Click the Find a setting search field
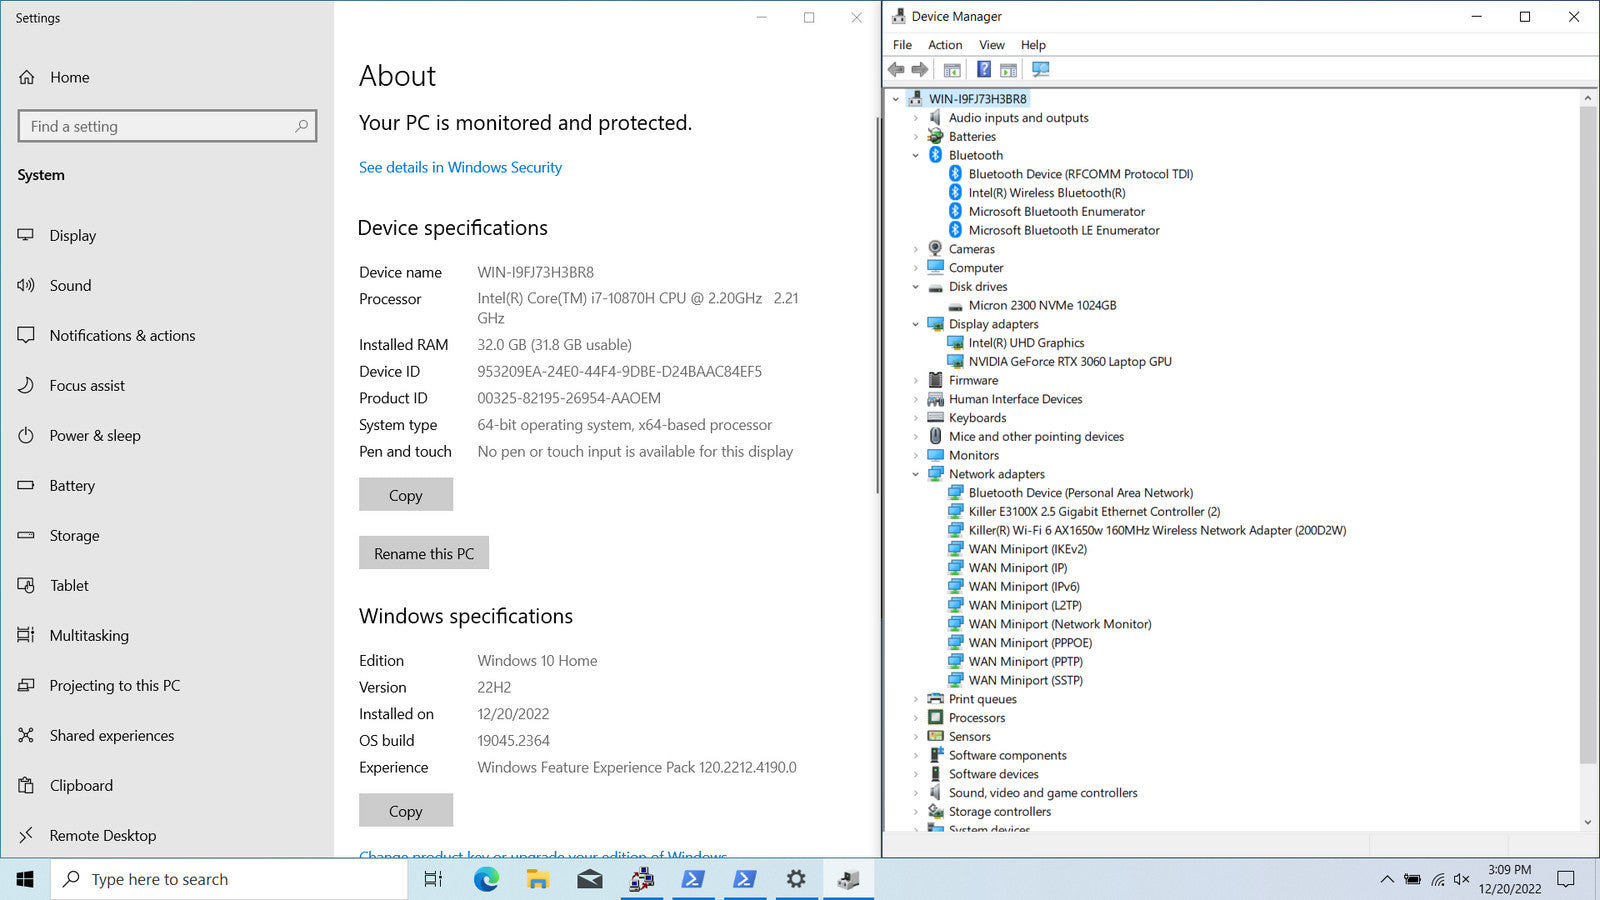 tap(167, 126)
